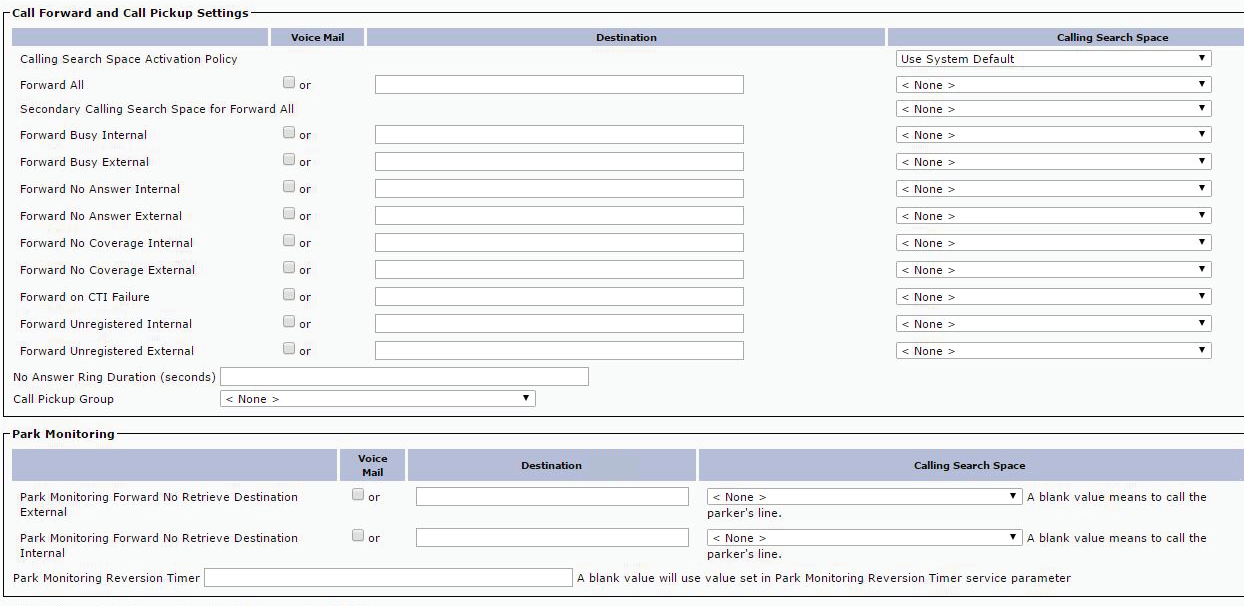Select Calling Search Space for Forward No Coverage External
This screenshot has width=1244, height=606.
[1053, 270]
